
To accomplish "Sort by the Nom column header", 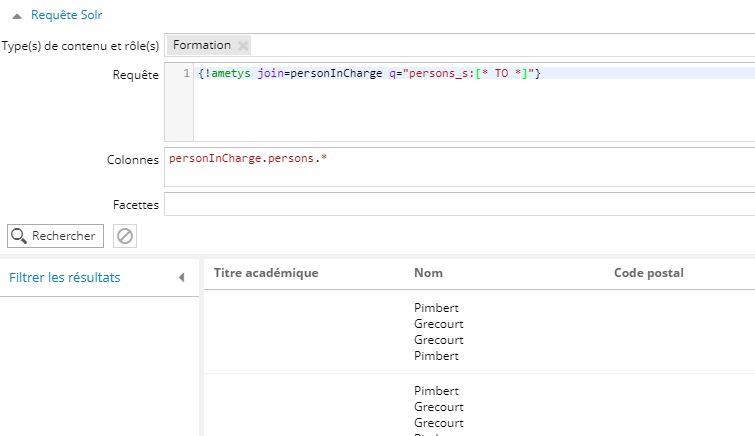I will pyautogui.click(x=428, y=273).
